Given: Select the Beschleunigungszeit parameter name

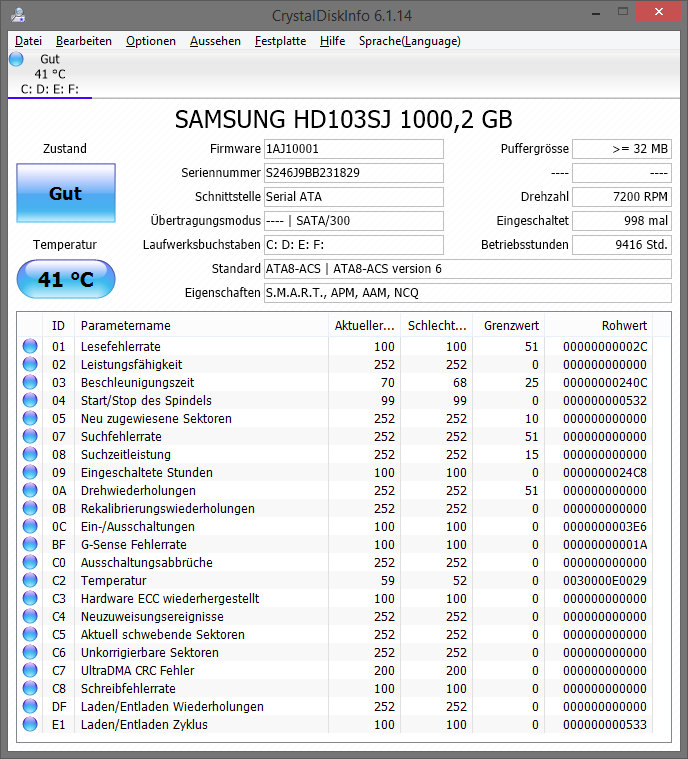Looking at the screenshot, I should click(x=137, y=382).
